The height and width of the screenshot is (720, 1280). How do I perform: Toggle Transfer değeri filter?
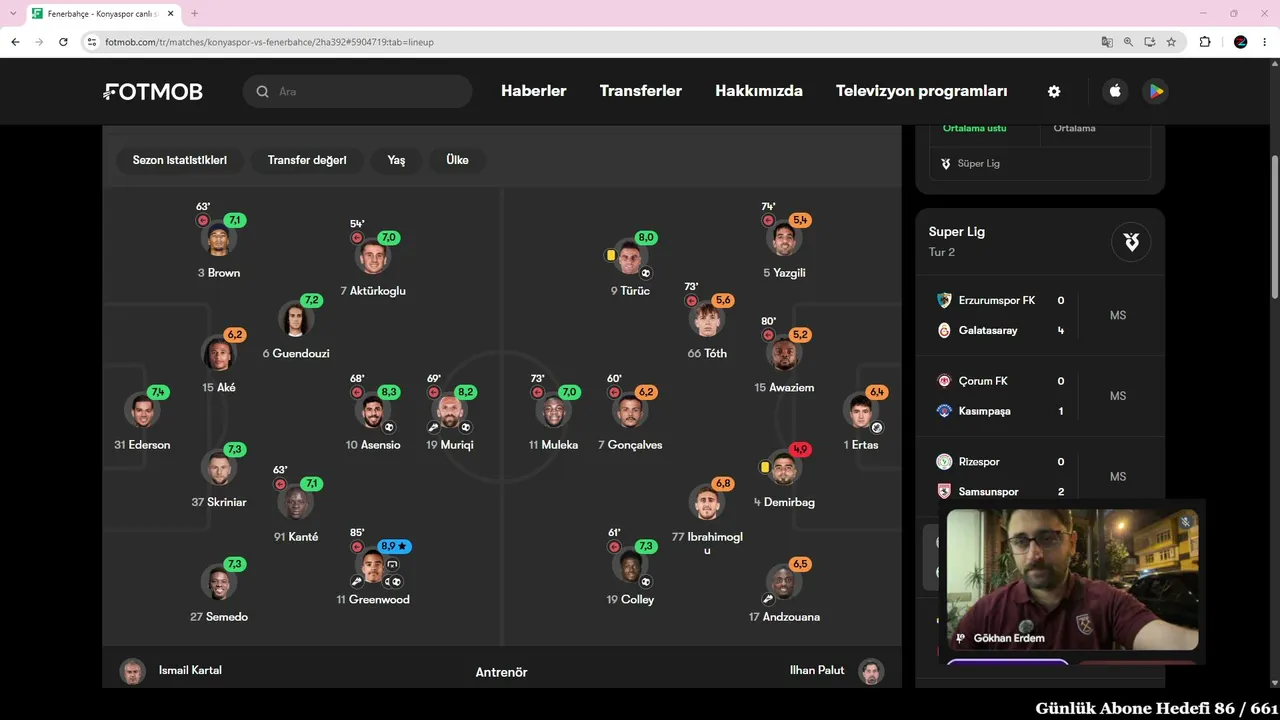tap(307, 160)
